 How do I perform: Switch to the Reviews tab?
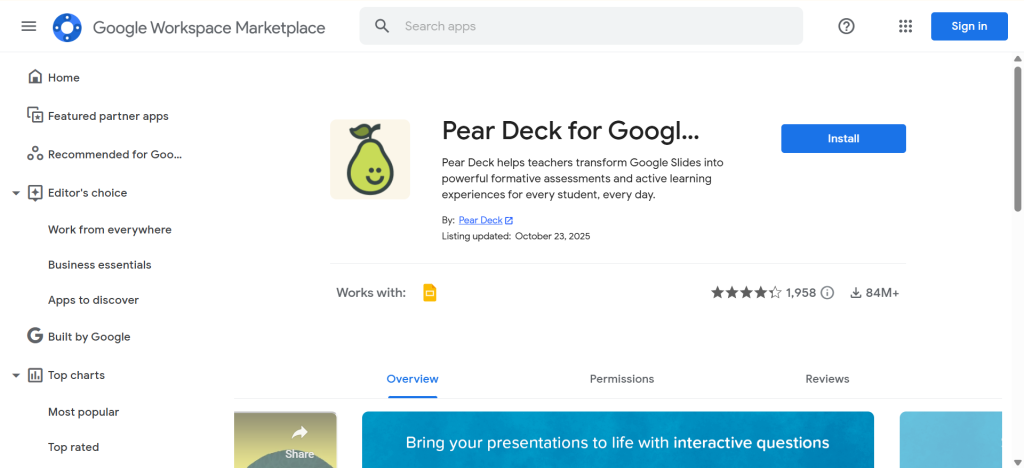click(827, 379)
